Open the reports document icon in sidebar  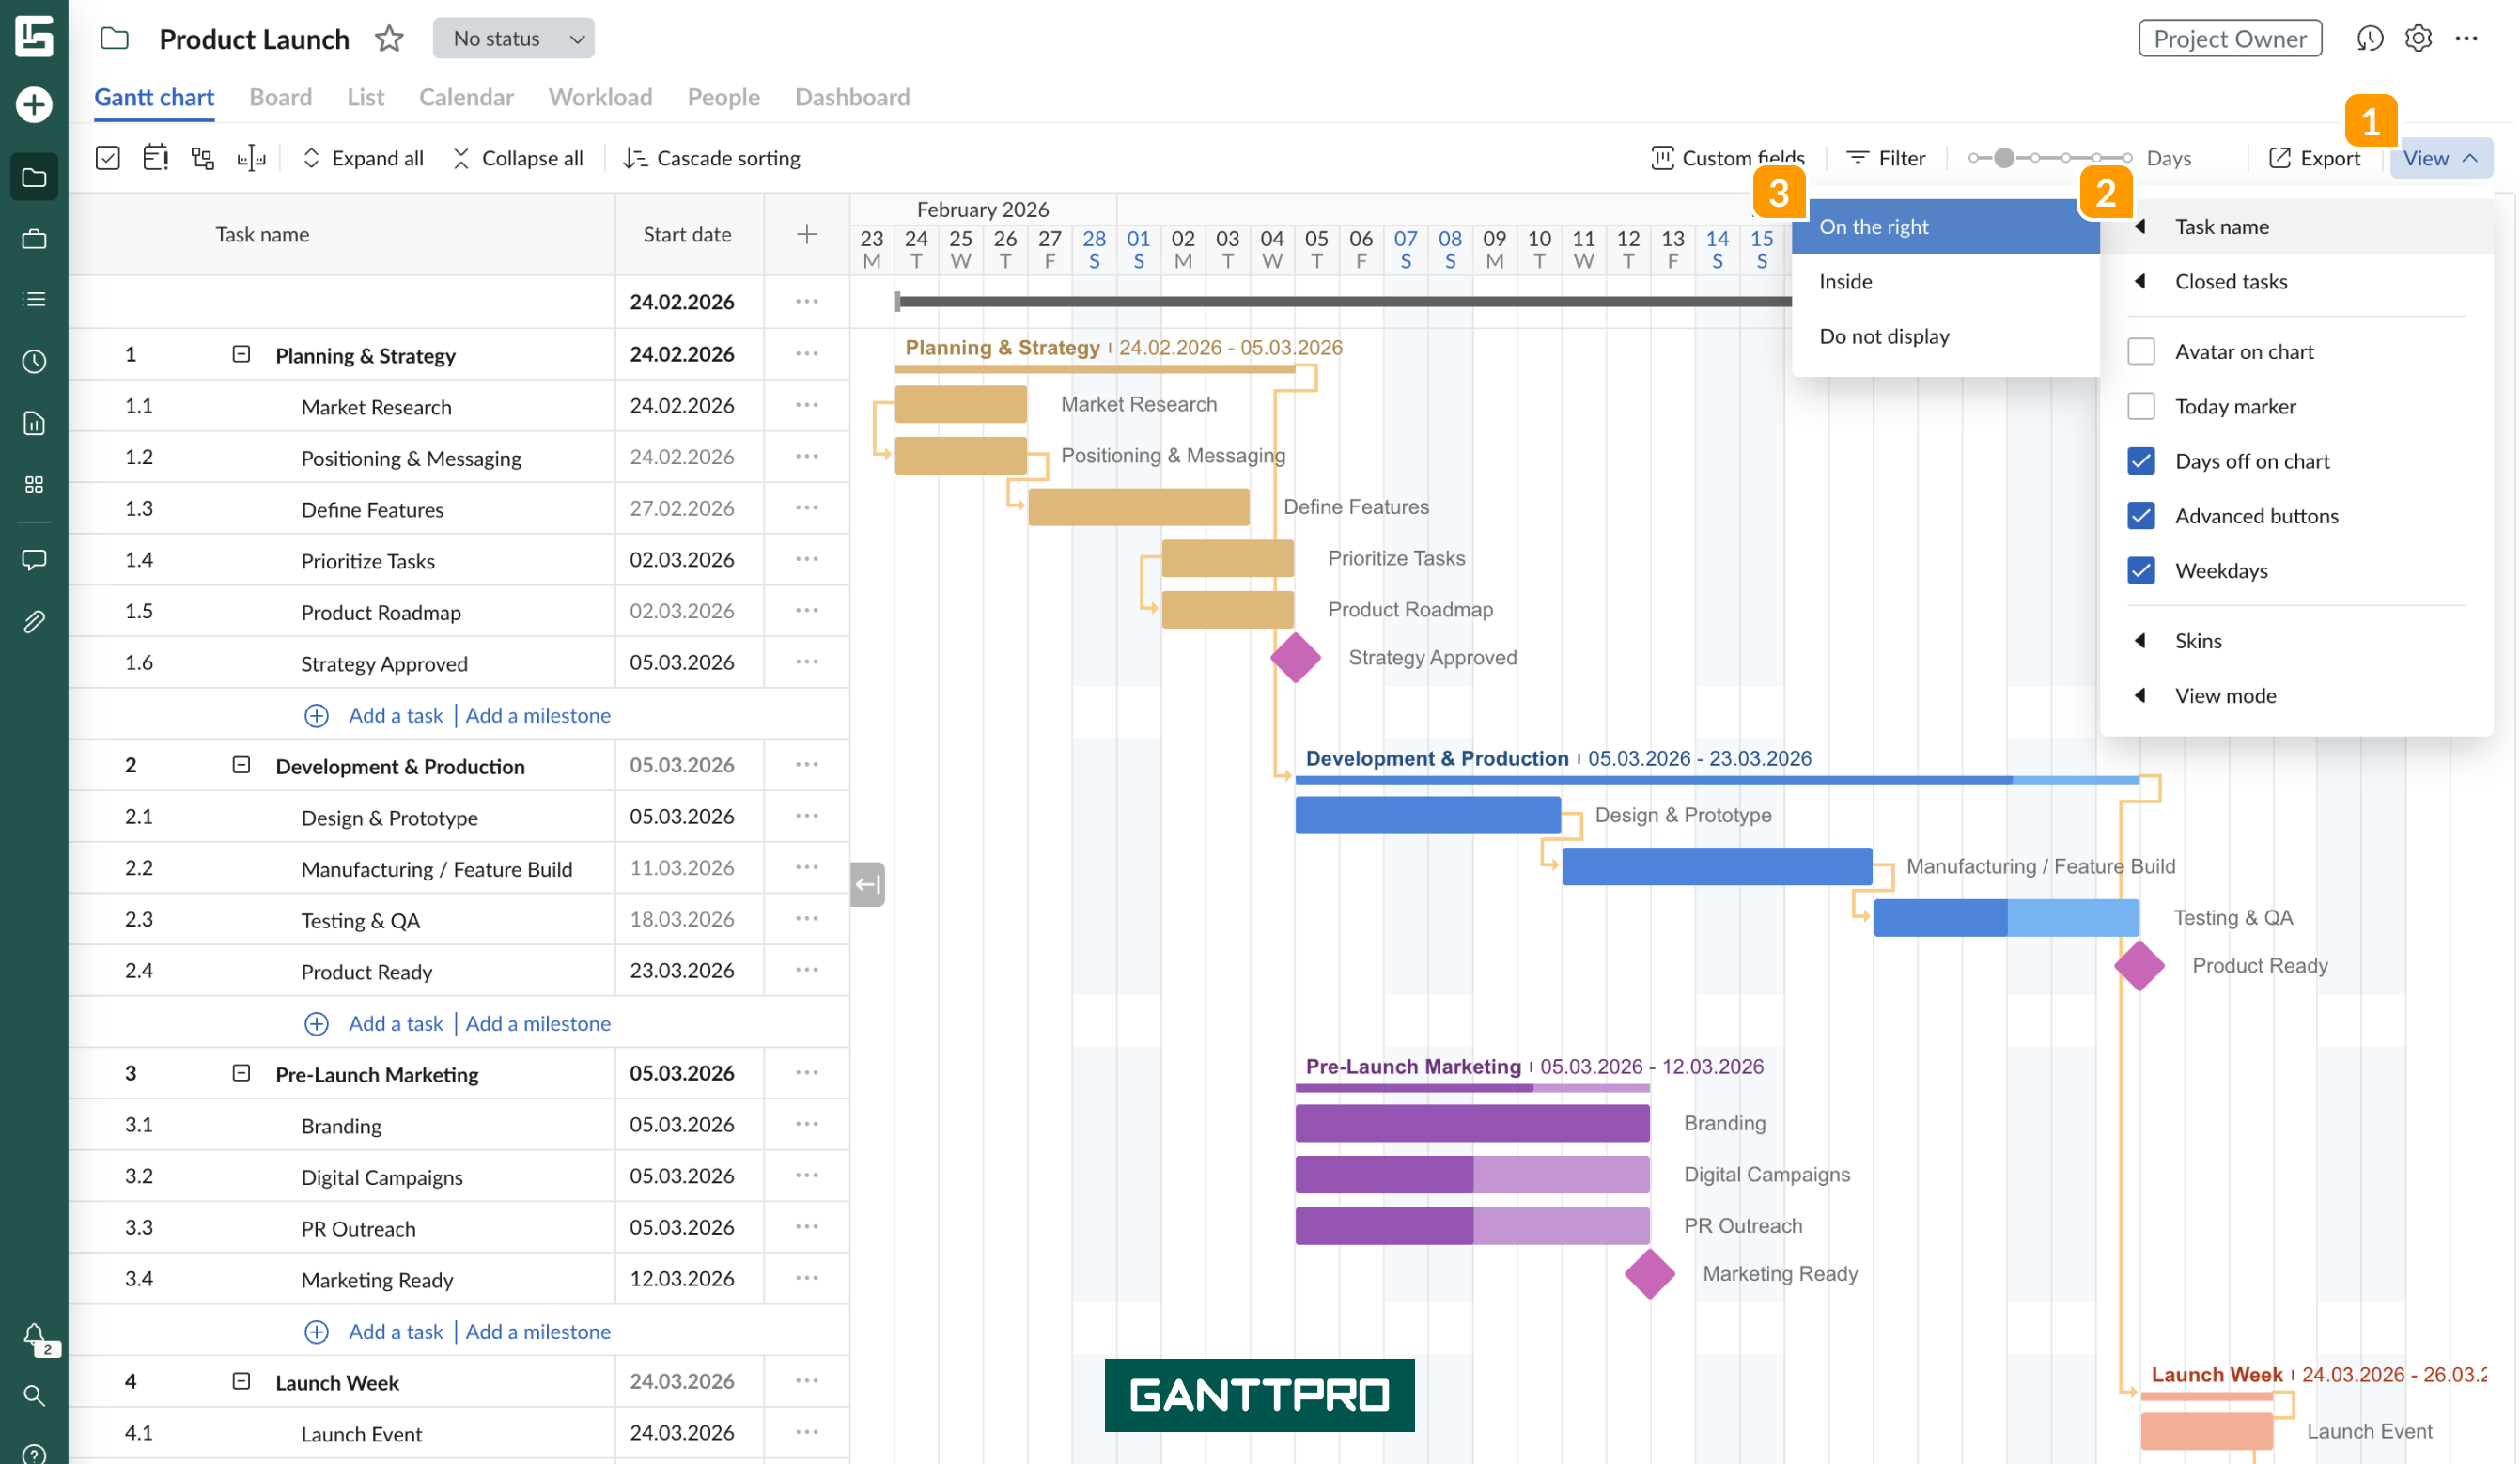34,423
